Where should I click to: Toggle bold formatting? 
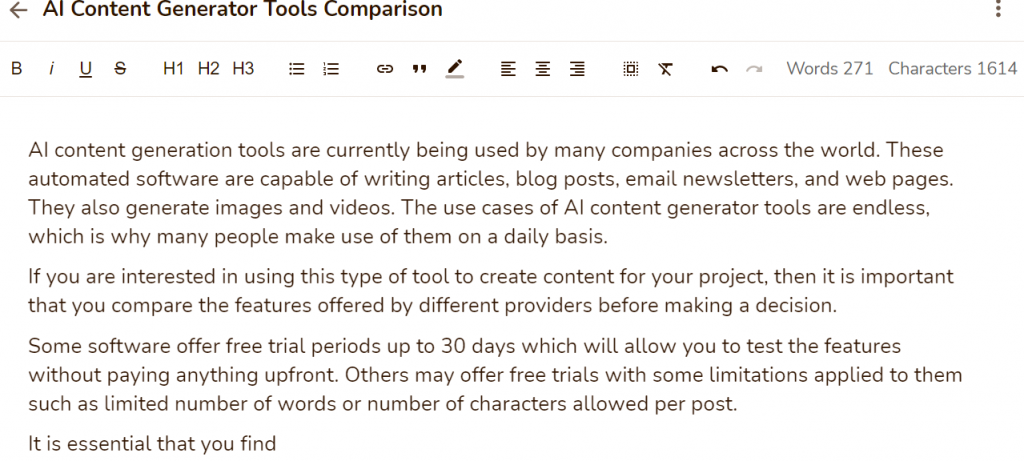pos(17,69)
